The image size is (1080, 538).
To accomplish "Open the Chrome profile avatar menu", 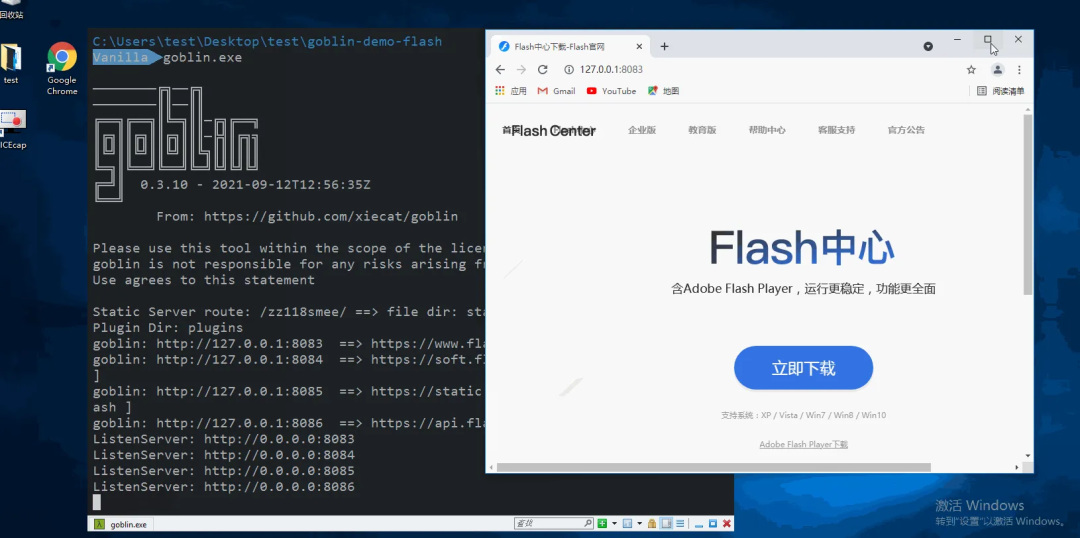I will 997,70.
